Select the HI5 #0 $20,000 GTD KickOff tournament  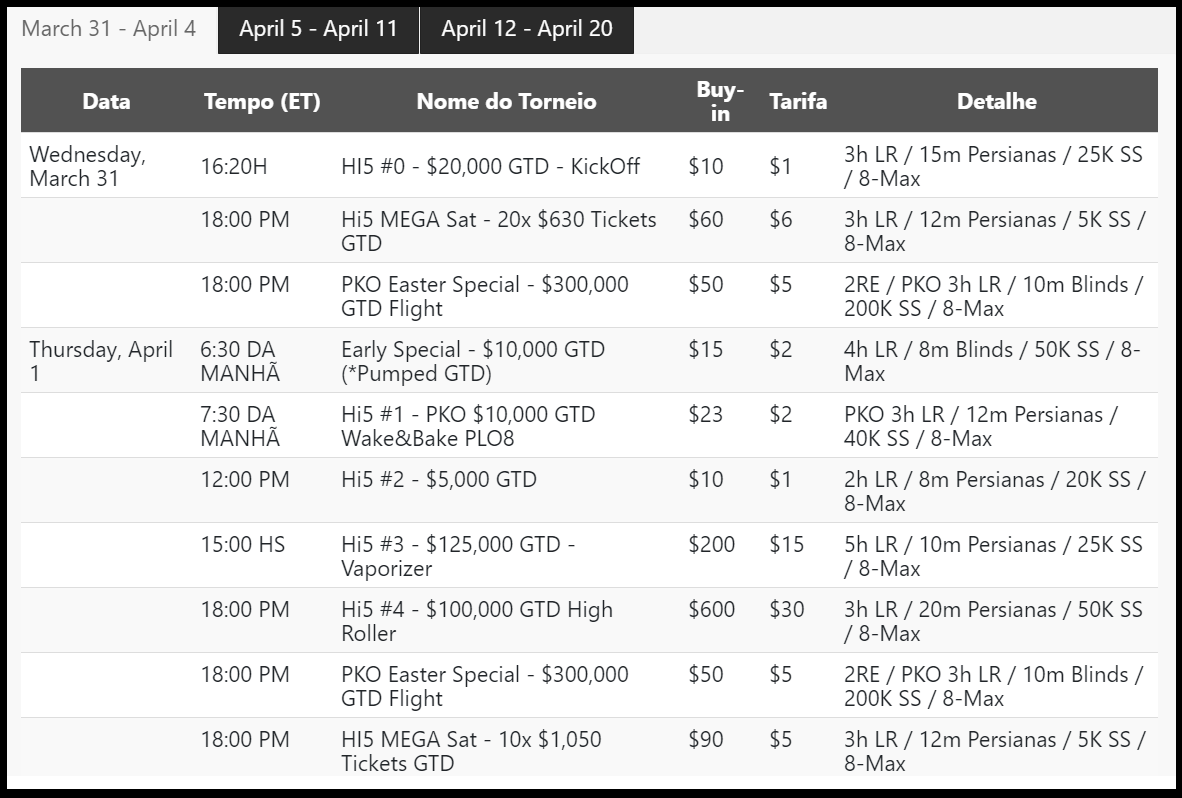(x=490, y=166)
